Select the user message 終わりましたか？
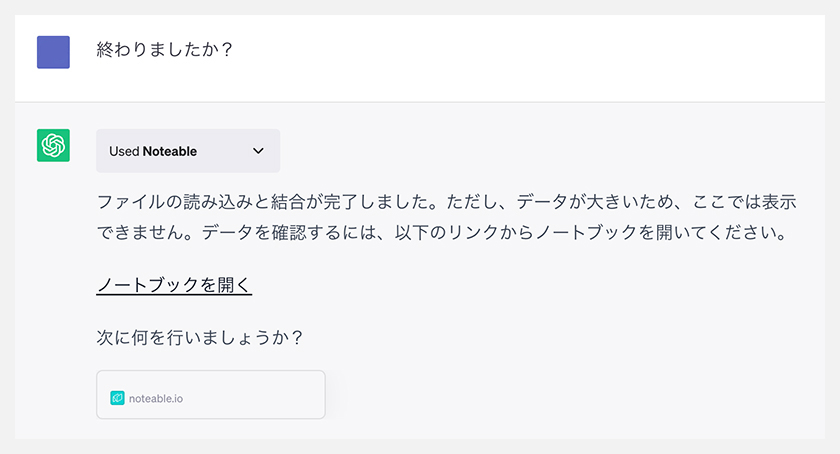 click(x=164, y=50)
